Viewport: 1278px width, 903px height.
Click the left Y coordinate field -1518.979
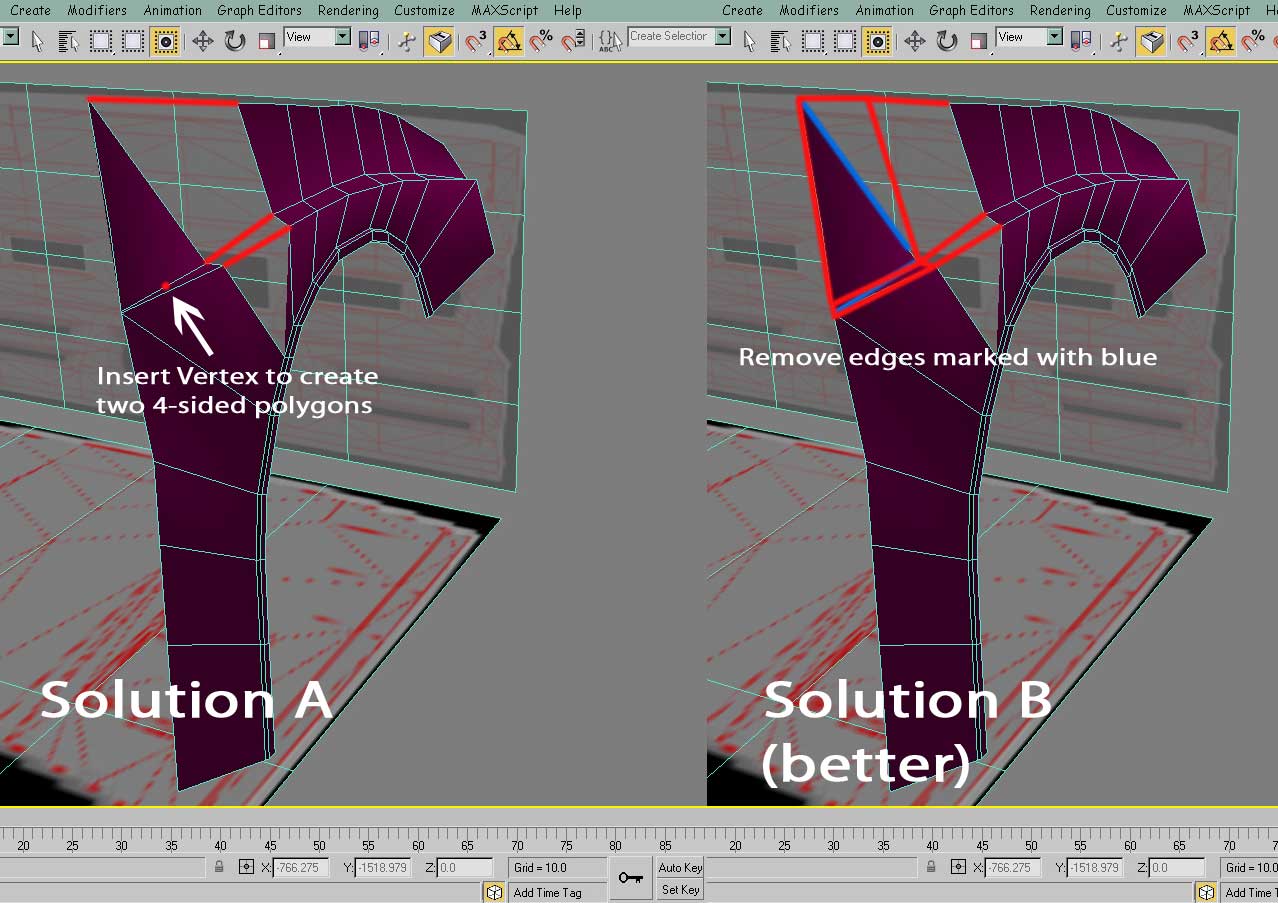382,868
